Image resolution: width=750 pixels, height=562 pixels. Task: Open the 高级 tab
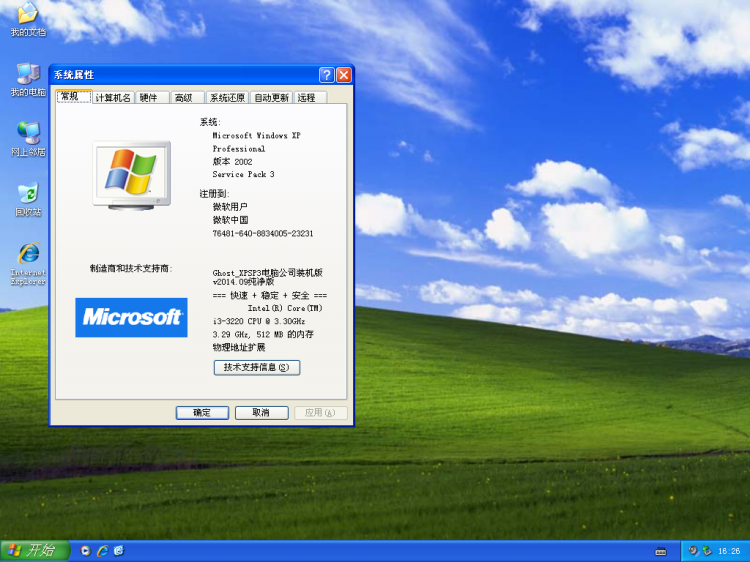(x=188, y=98)
